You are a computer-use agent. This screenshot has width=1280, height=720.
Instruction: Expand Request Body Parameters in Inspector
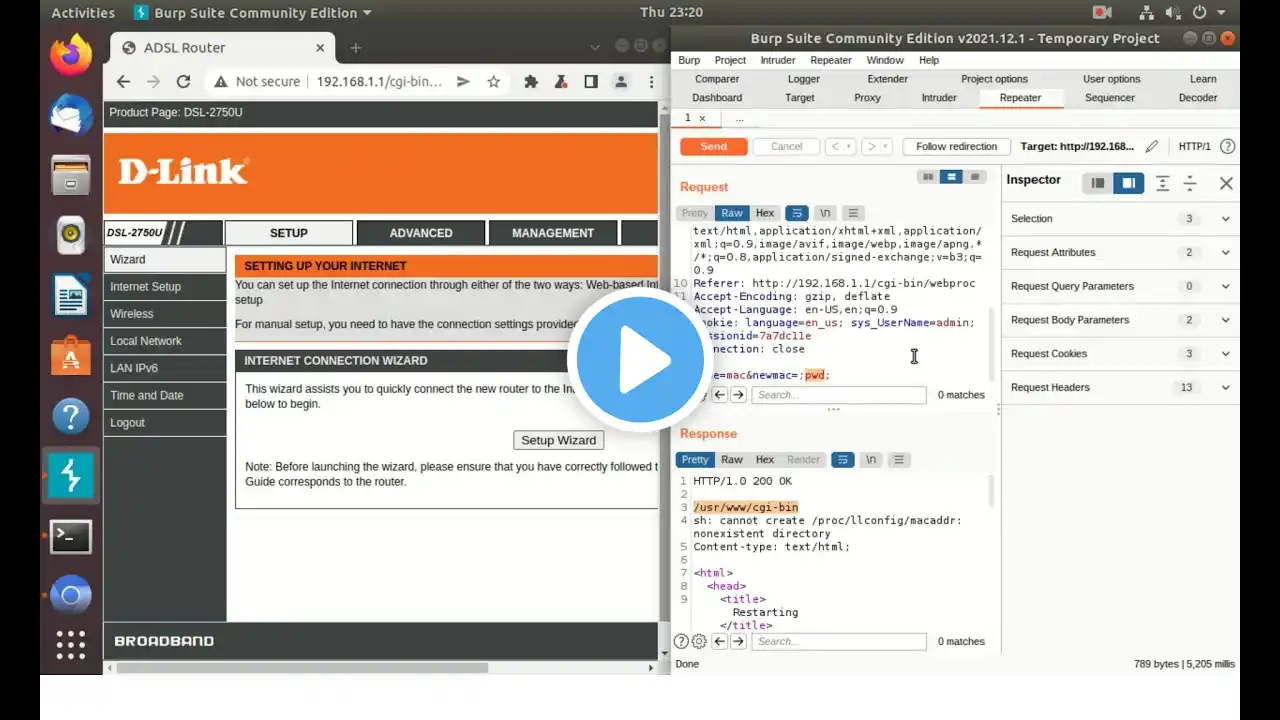[x=1120, y=320]
